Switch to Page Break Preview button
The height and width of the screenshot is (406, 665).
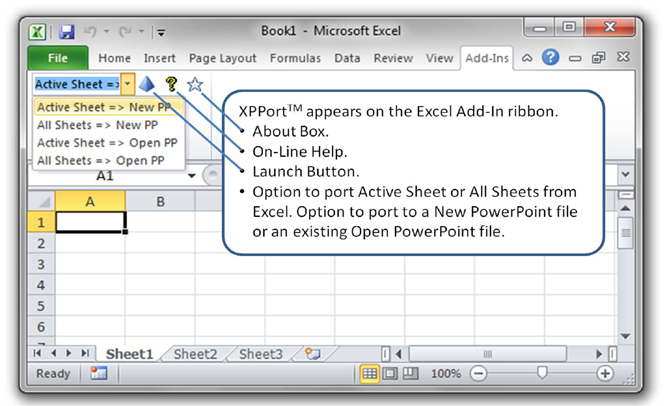[x=410, y=373]
